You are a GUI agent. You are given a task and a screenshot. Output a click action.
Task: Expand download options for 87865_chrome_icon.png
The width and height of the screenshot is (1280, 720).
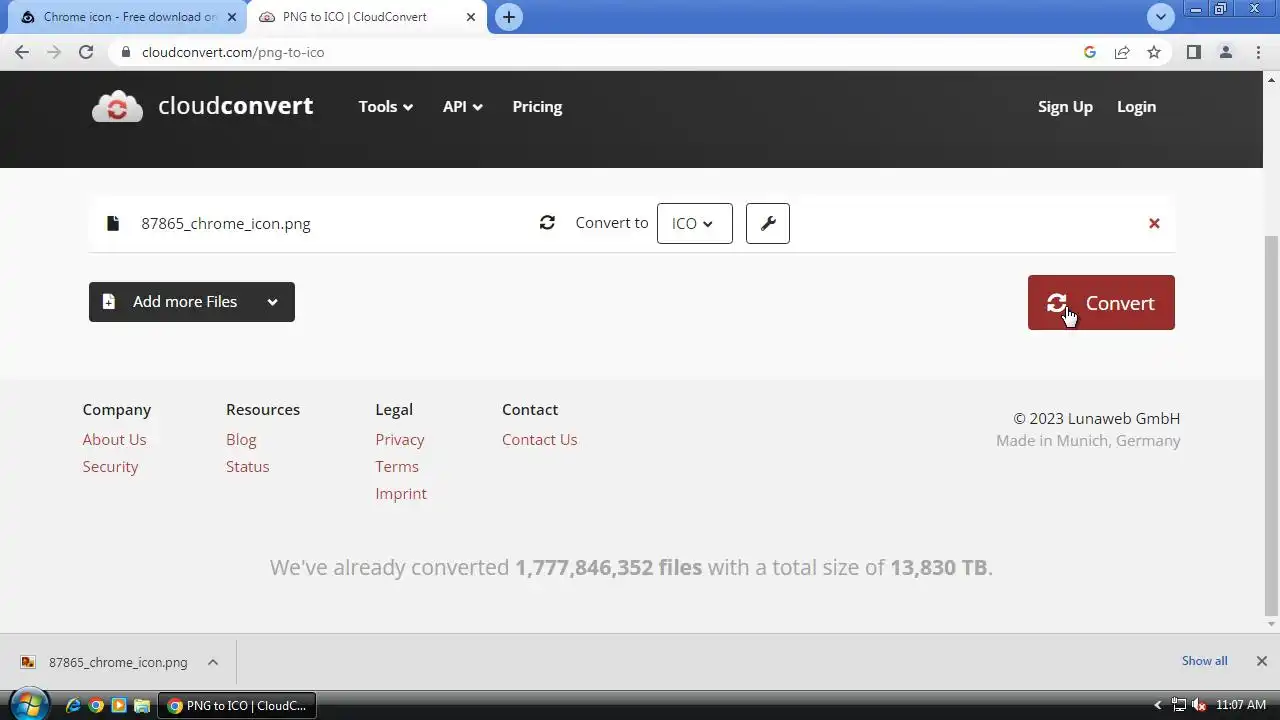(x=213, y=662)
